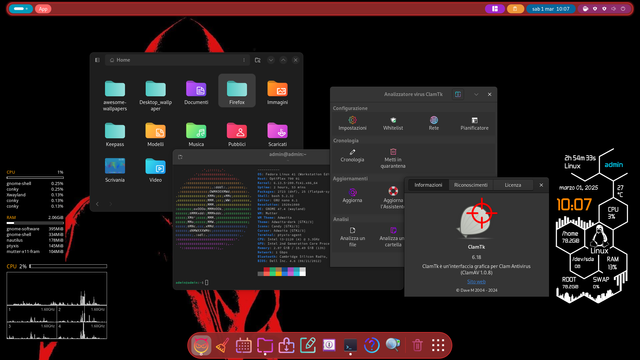Select the awesome-wallpapers folder in Files
Screen dimensions: 640x360
pos(115,96)
